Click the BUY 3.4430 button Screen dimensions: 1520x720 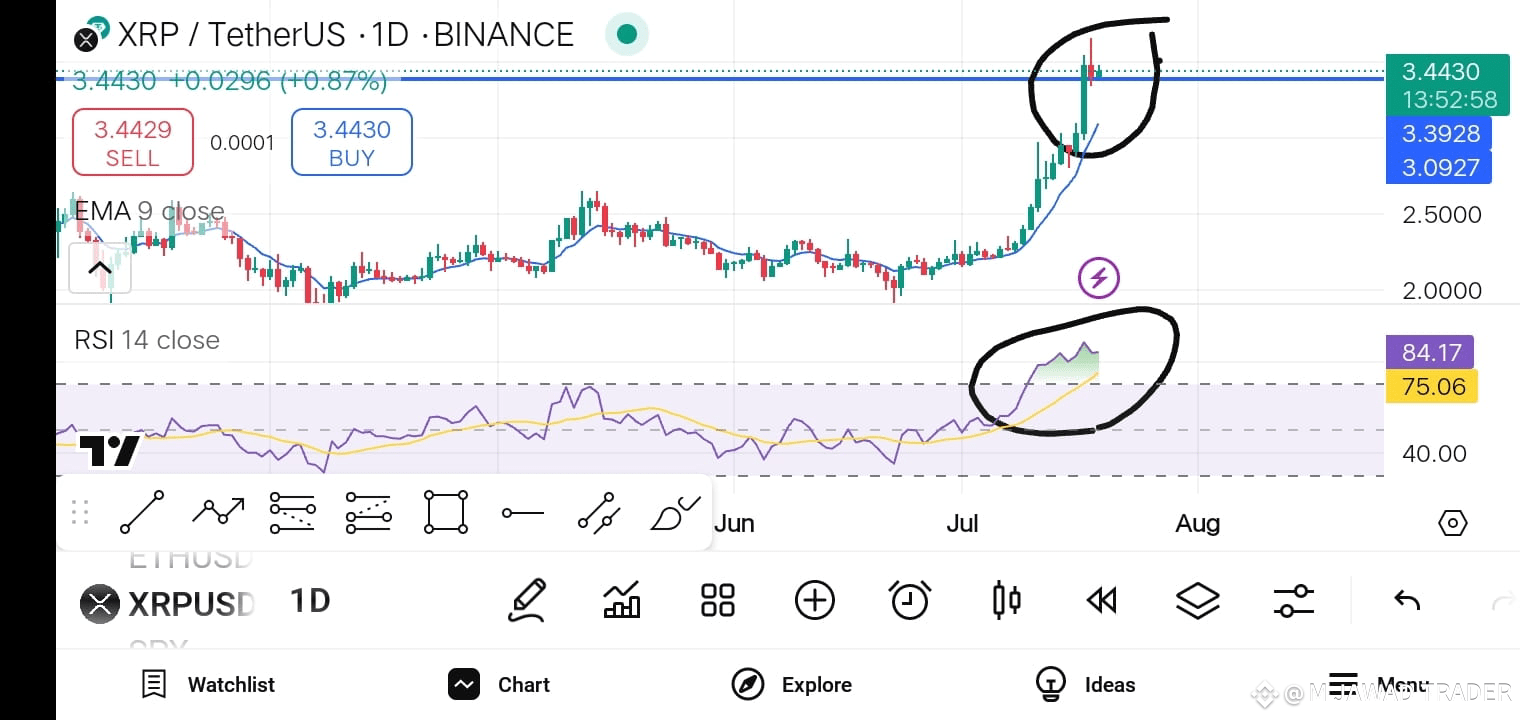(351, 142)
